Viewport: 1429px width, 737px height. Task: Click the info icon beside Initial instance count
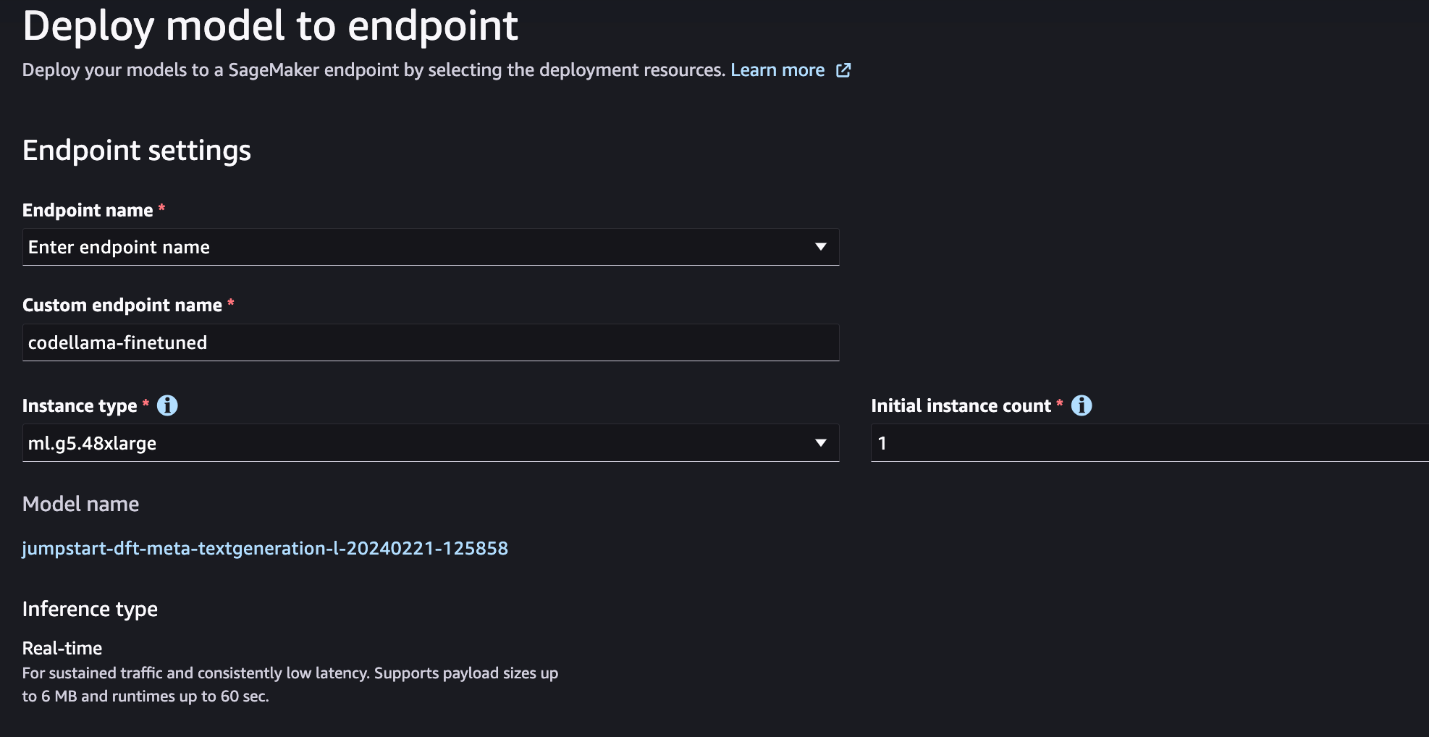[x=1081, y=406]
